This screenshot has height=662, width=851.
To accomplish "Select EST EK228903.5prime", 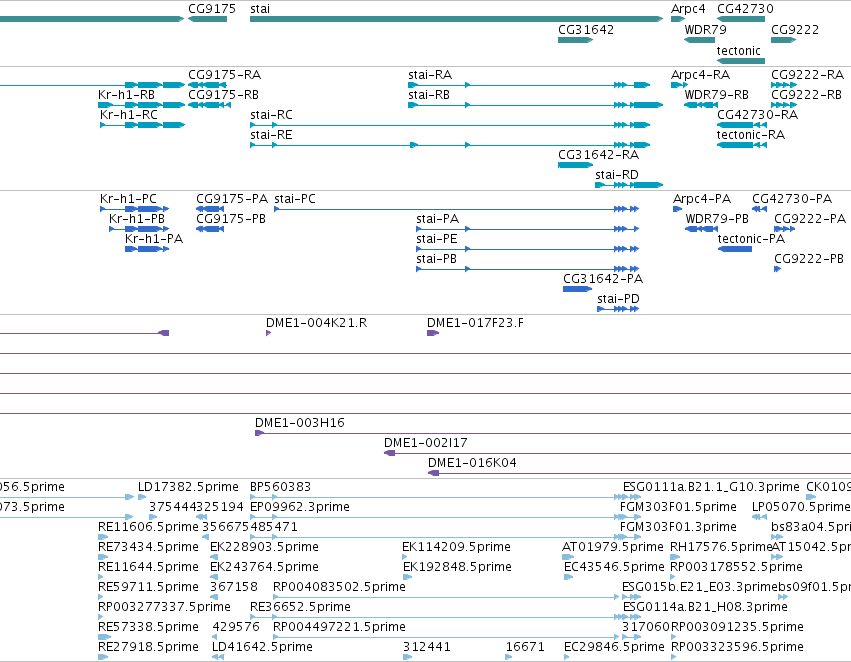I will click(x=214, y=557).
